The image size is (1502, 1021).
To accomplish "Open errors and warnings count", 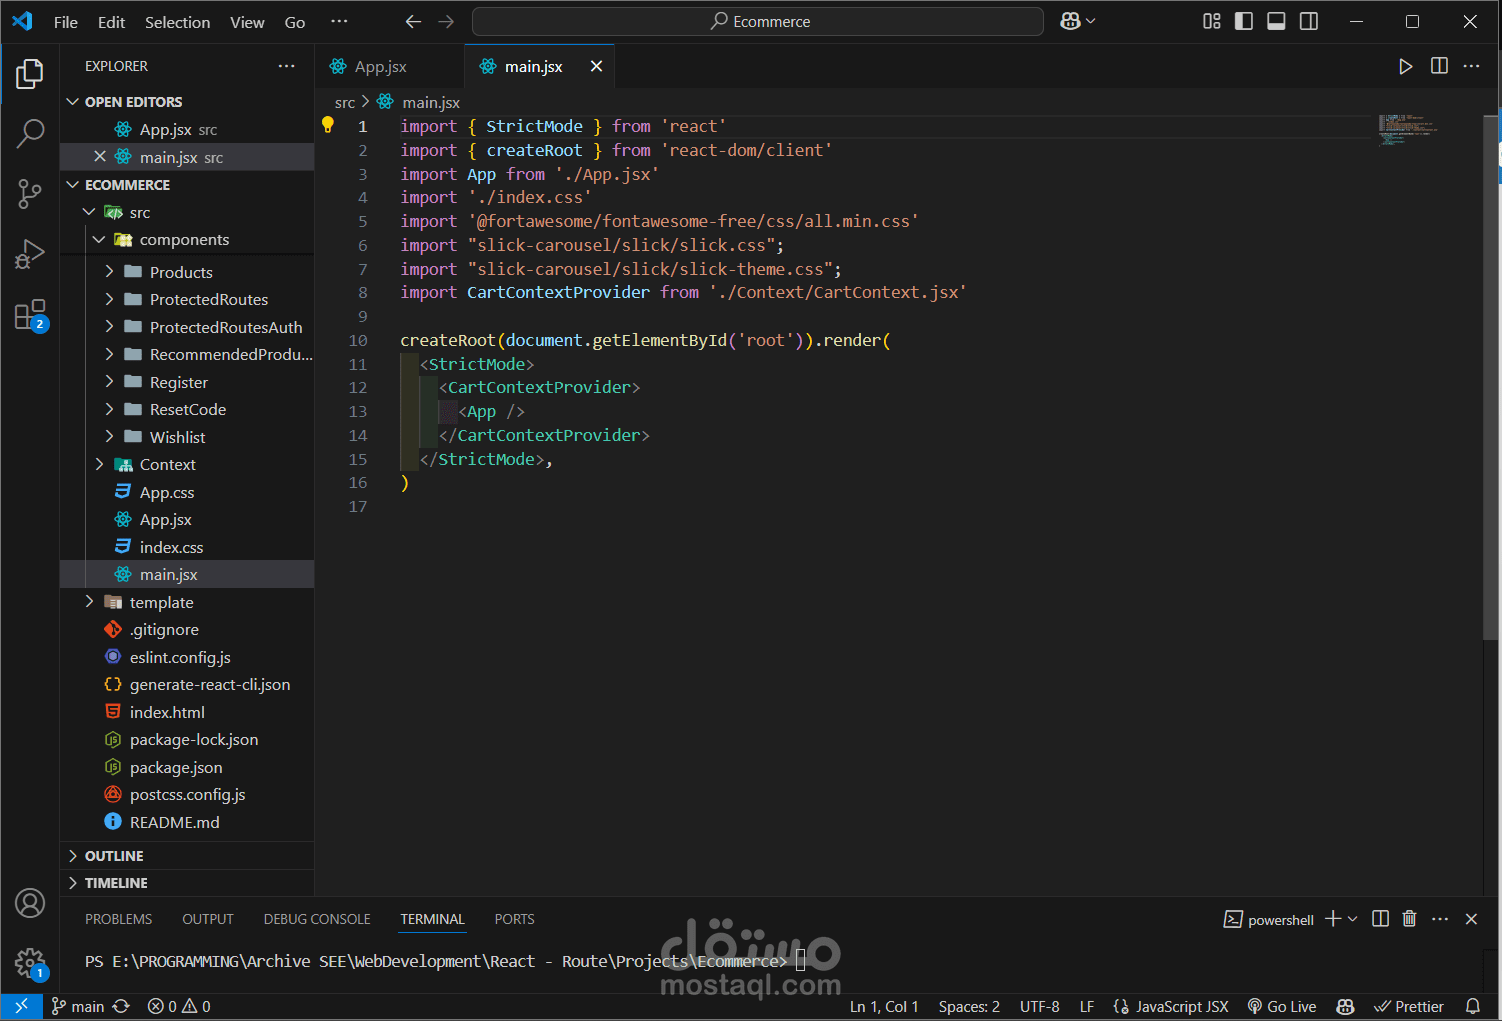I will pyautogui.click(x=179, y=1007).
